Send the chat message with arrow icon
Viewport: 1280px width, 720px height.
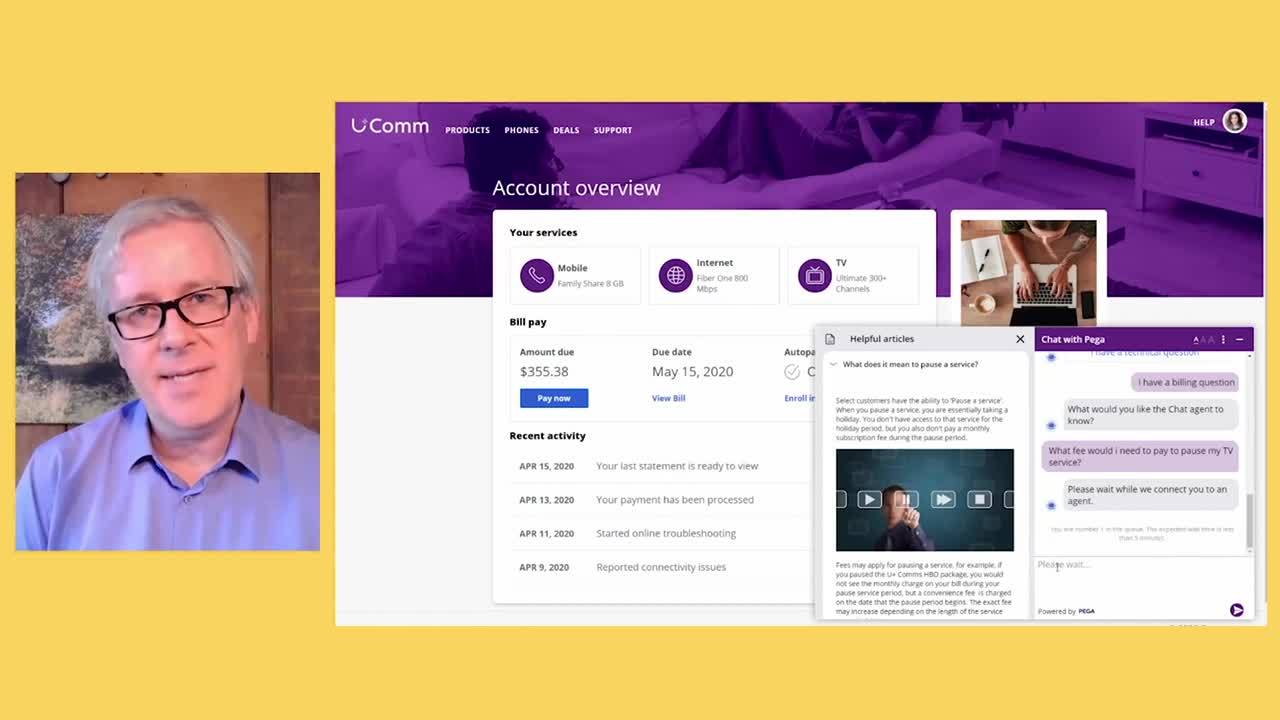click(1236, 610)
